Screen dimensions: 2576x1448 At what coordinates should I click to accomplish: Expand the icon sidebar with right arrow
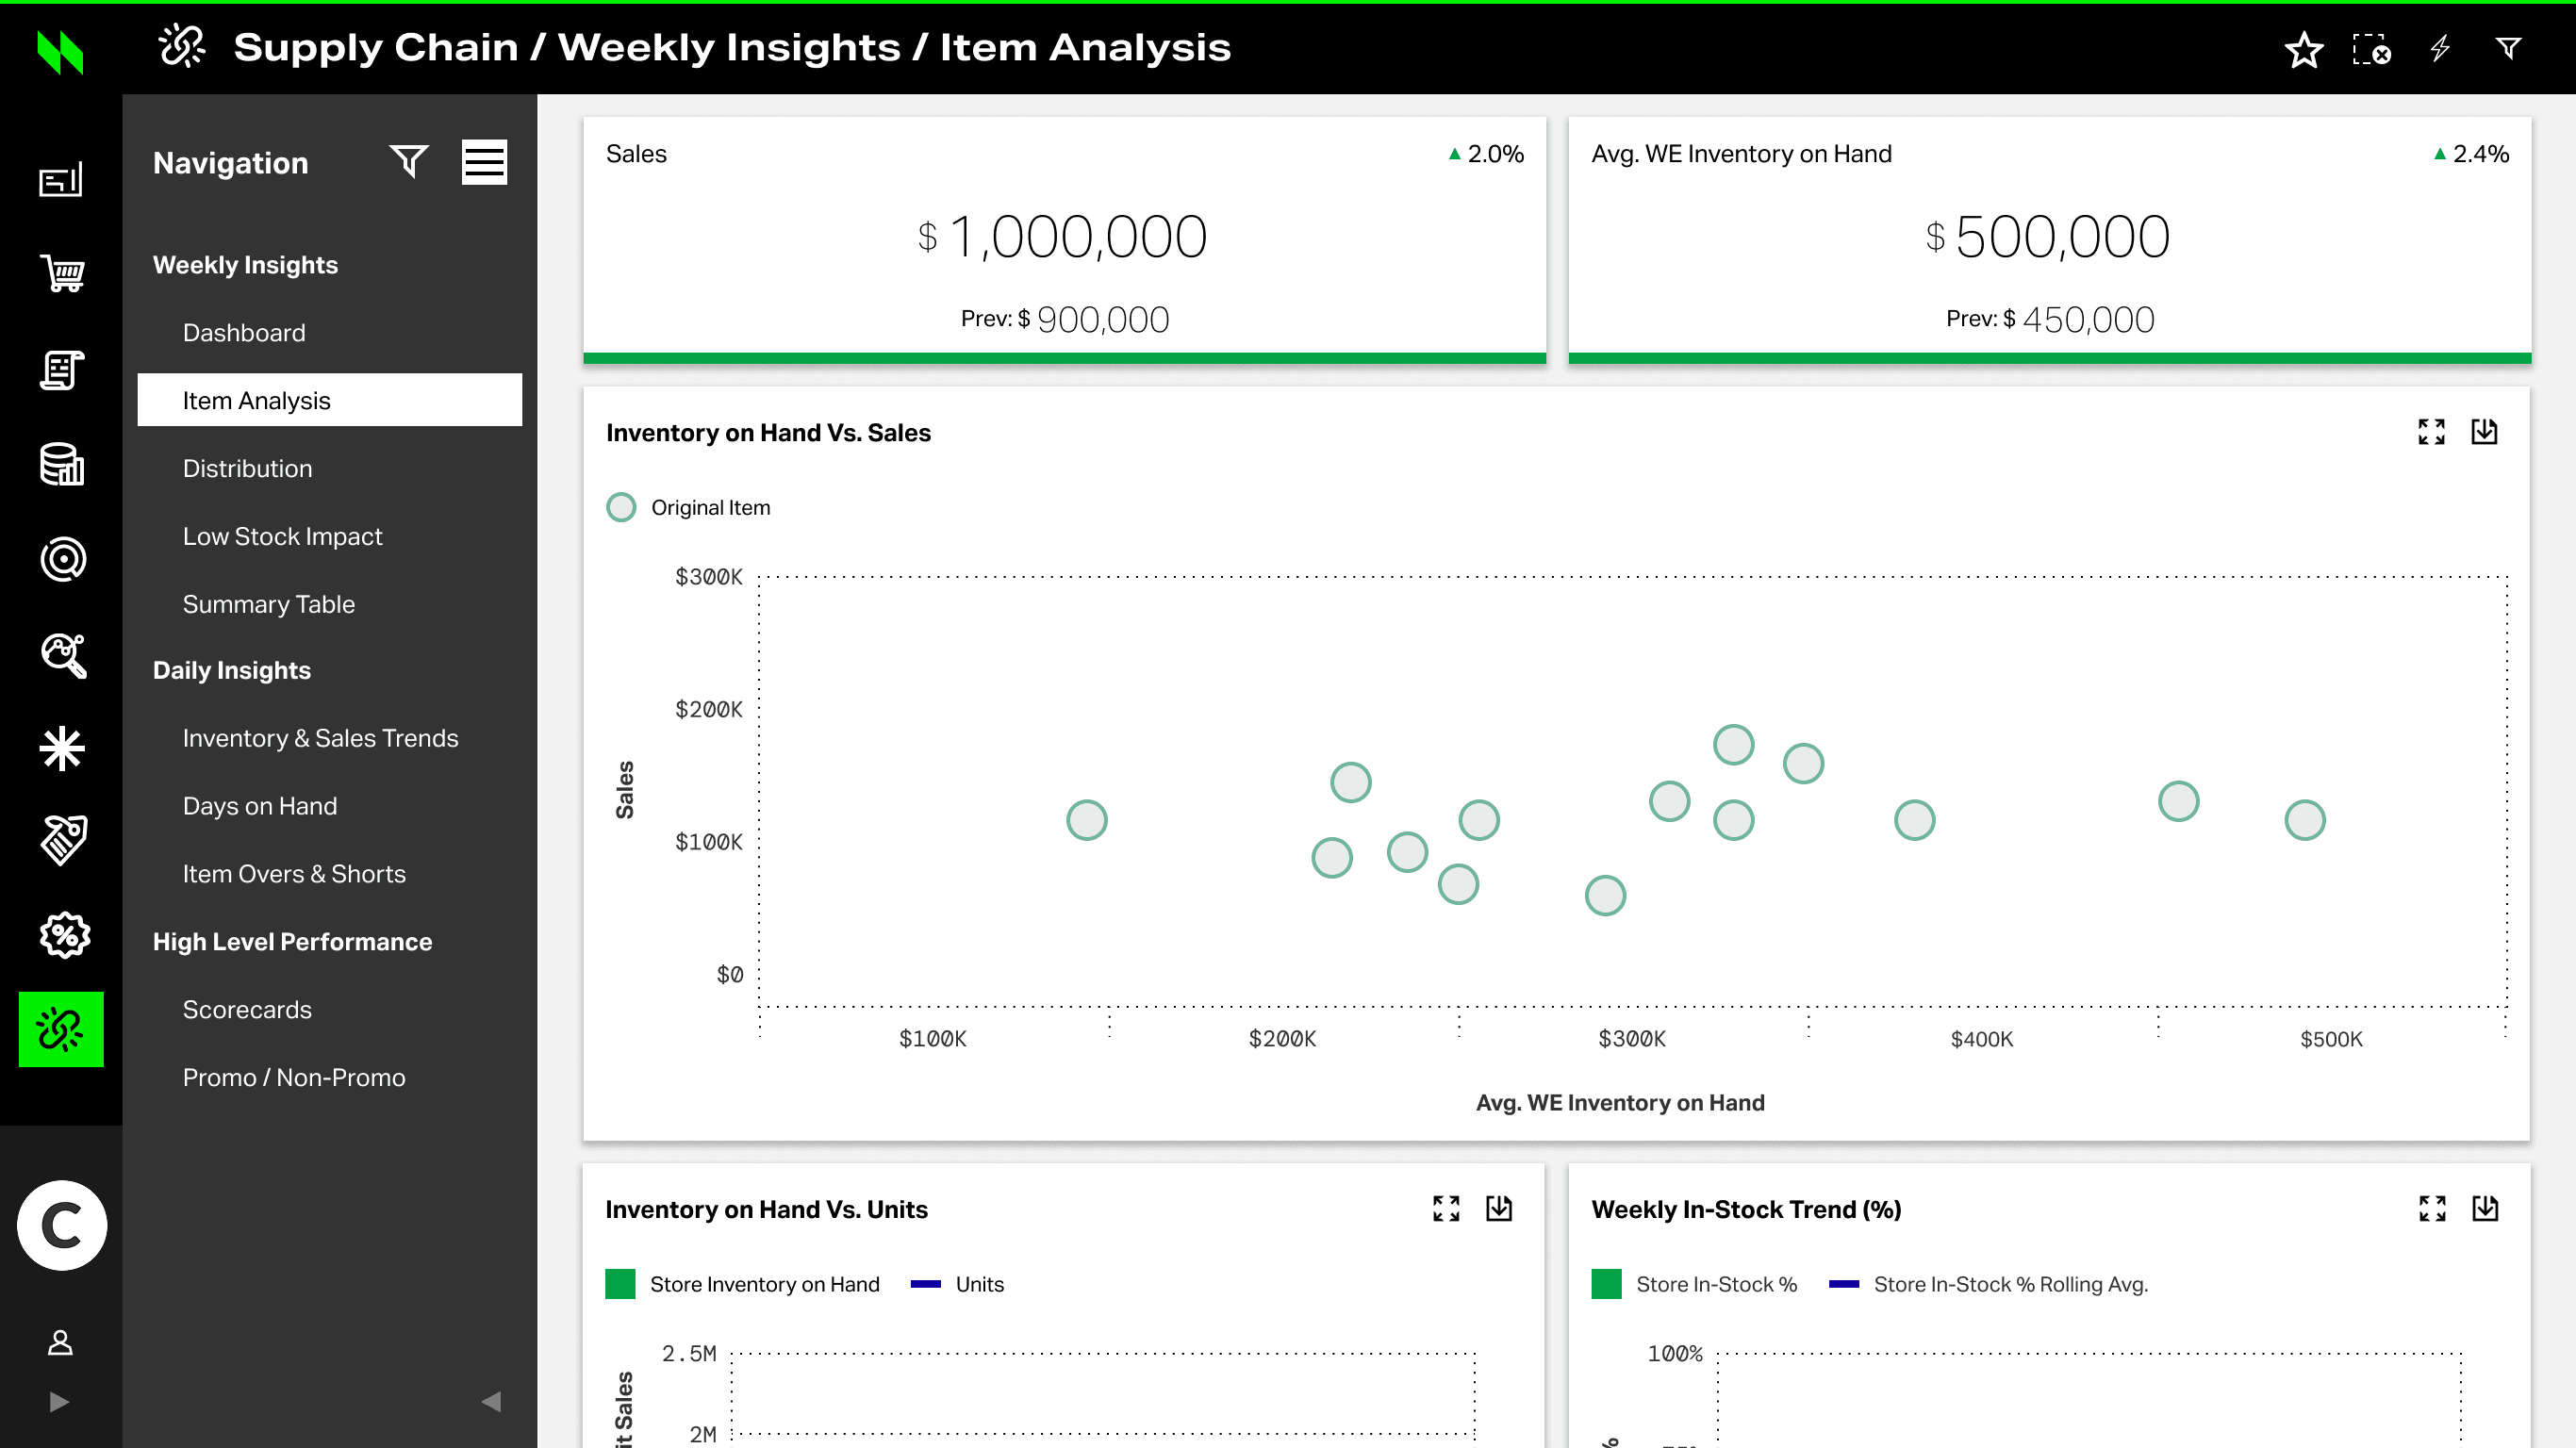coord(59,1401)
